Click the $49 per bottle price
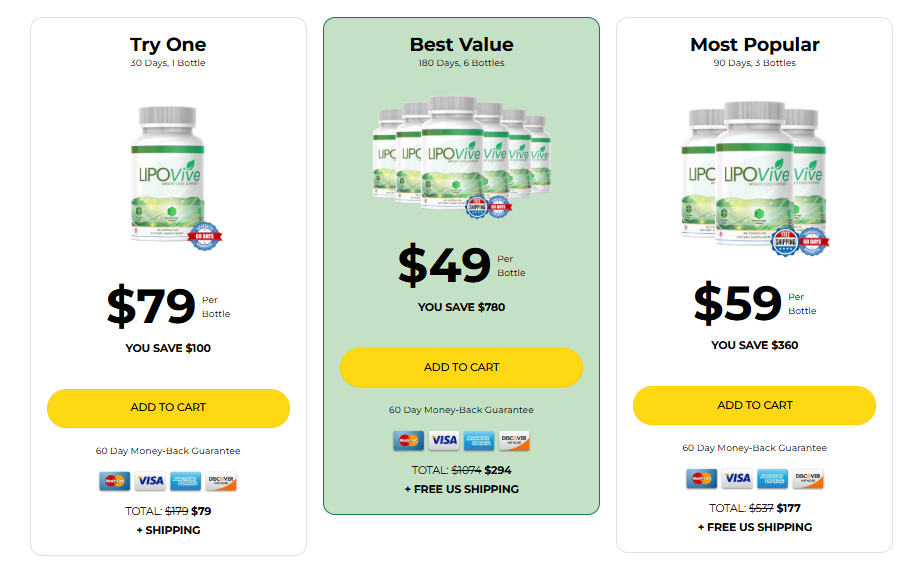 tap(461, 265)
